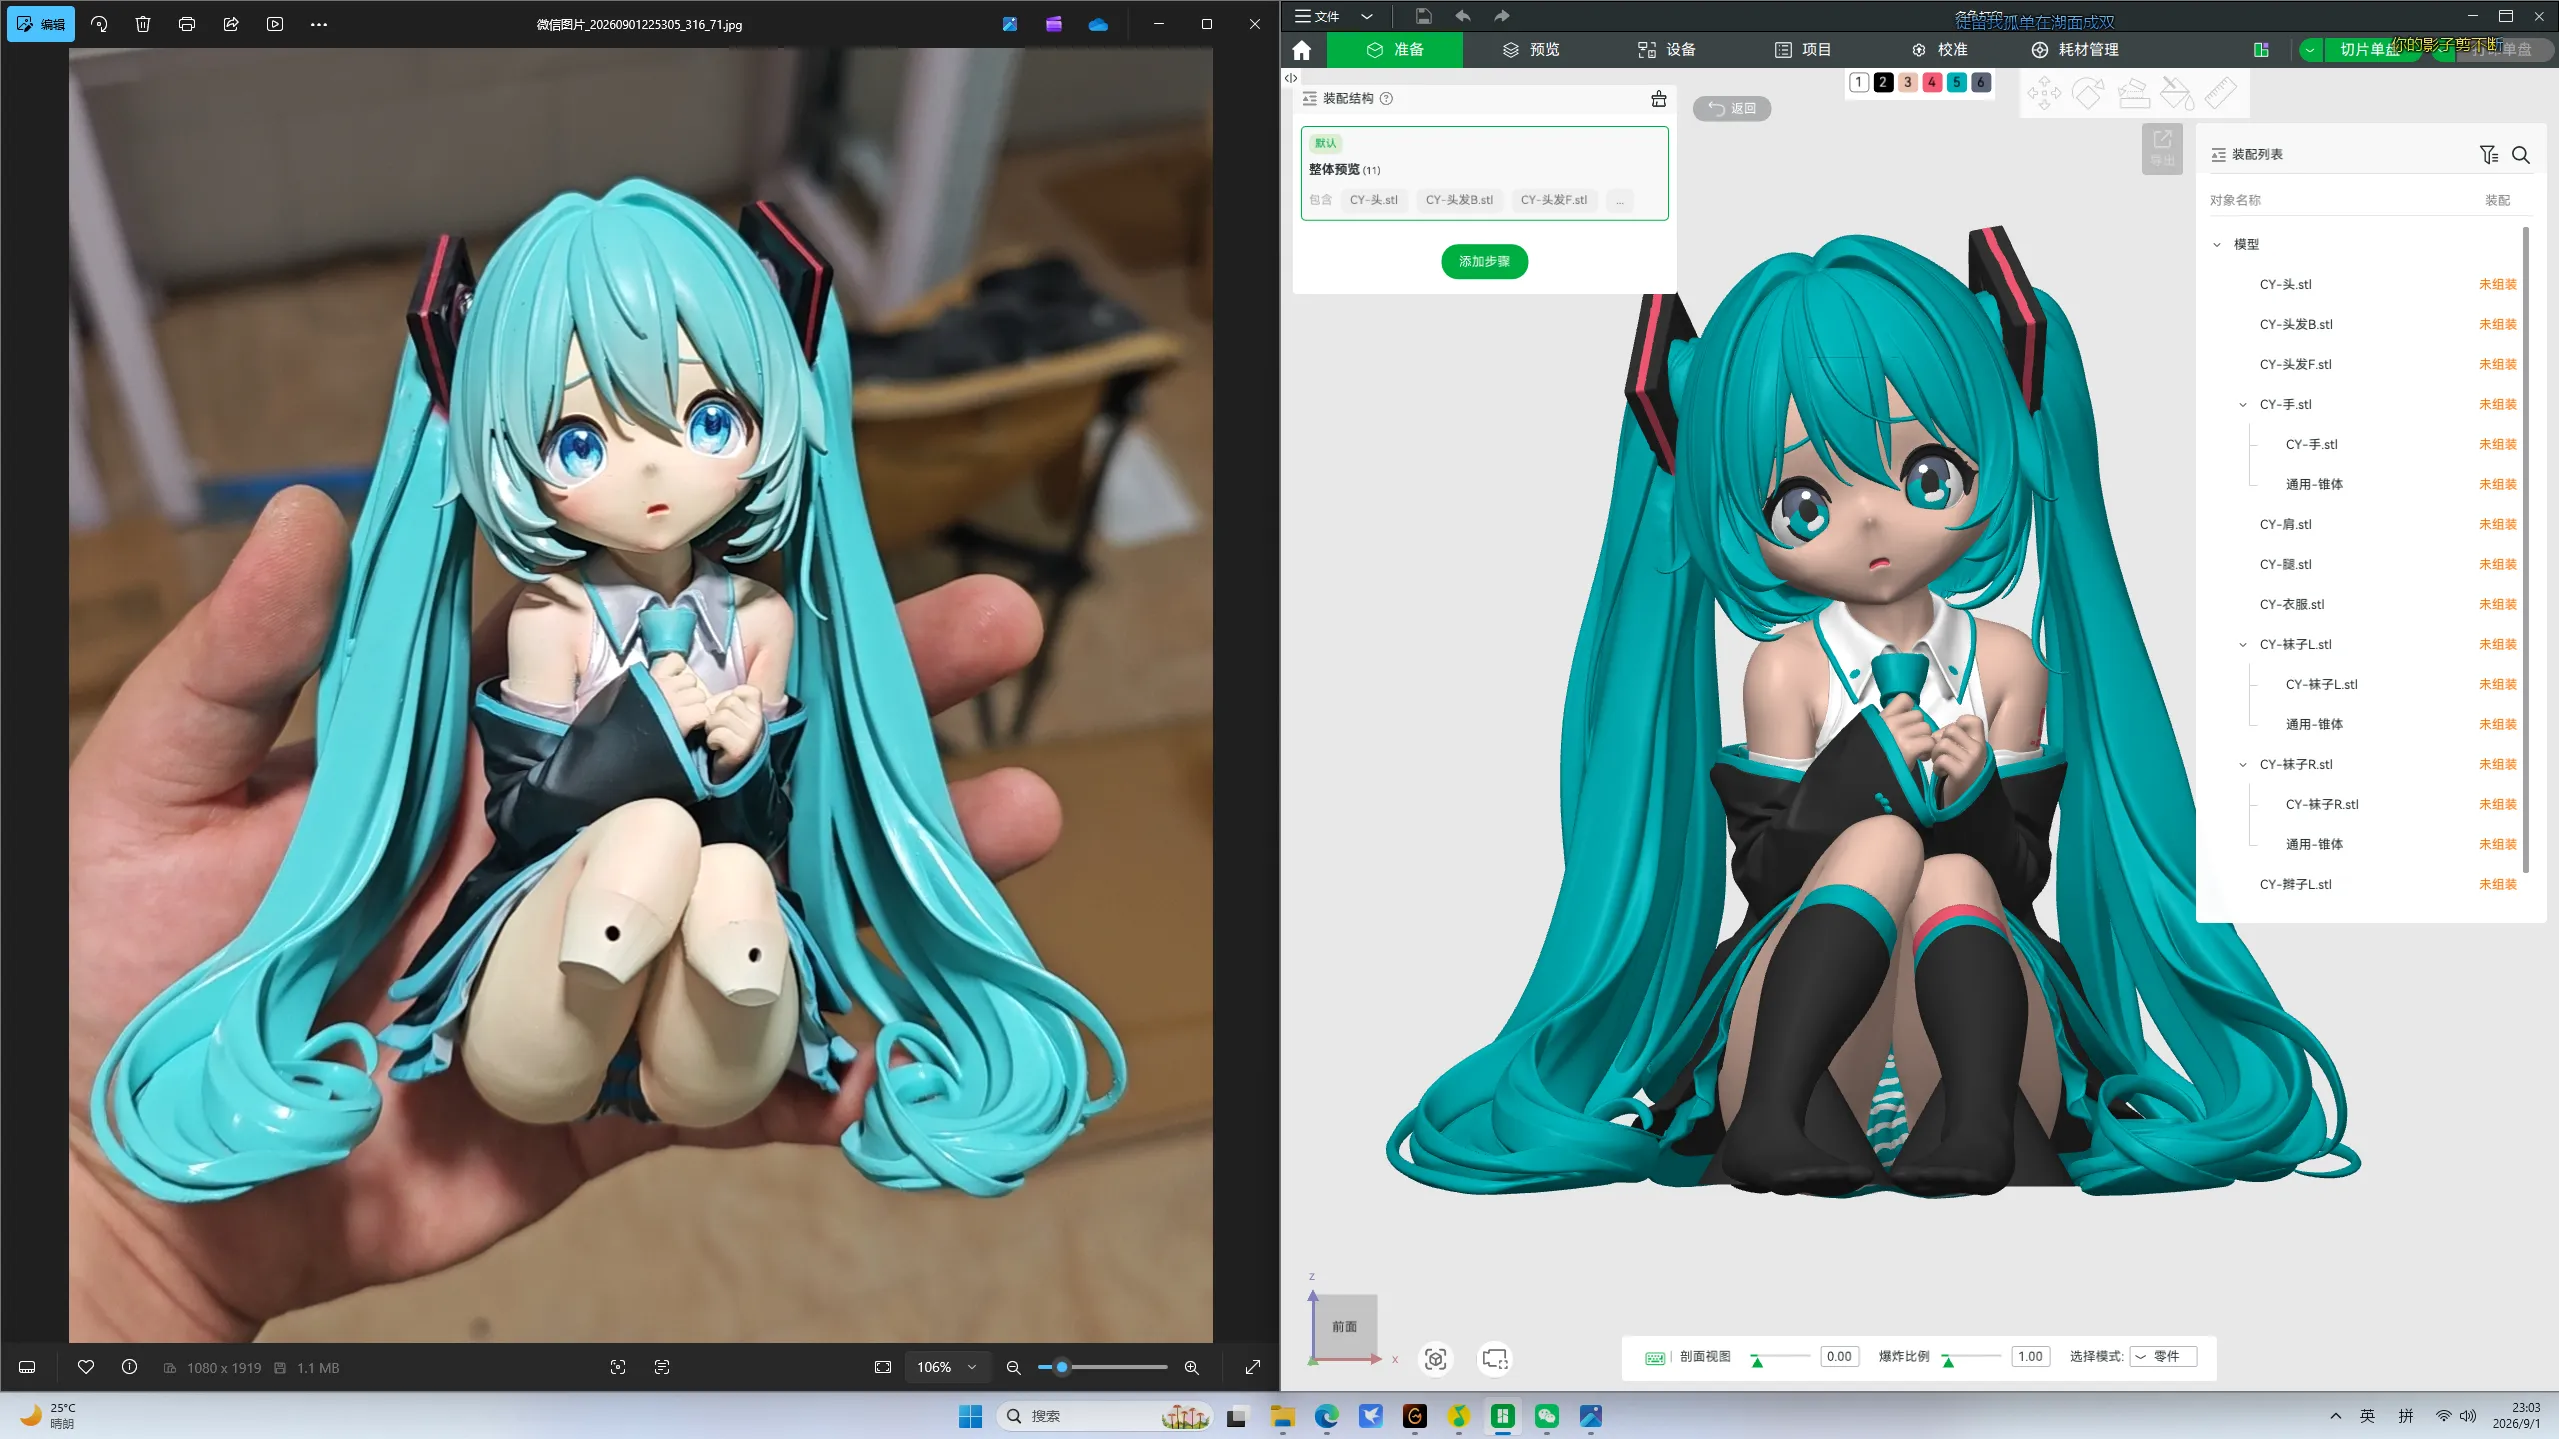Open the 切片单盘 slice dropdown arrow
Screen dimensions: 2559x1439
2310,50
